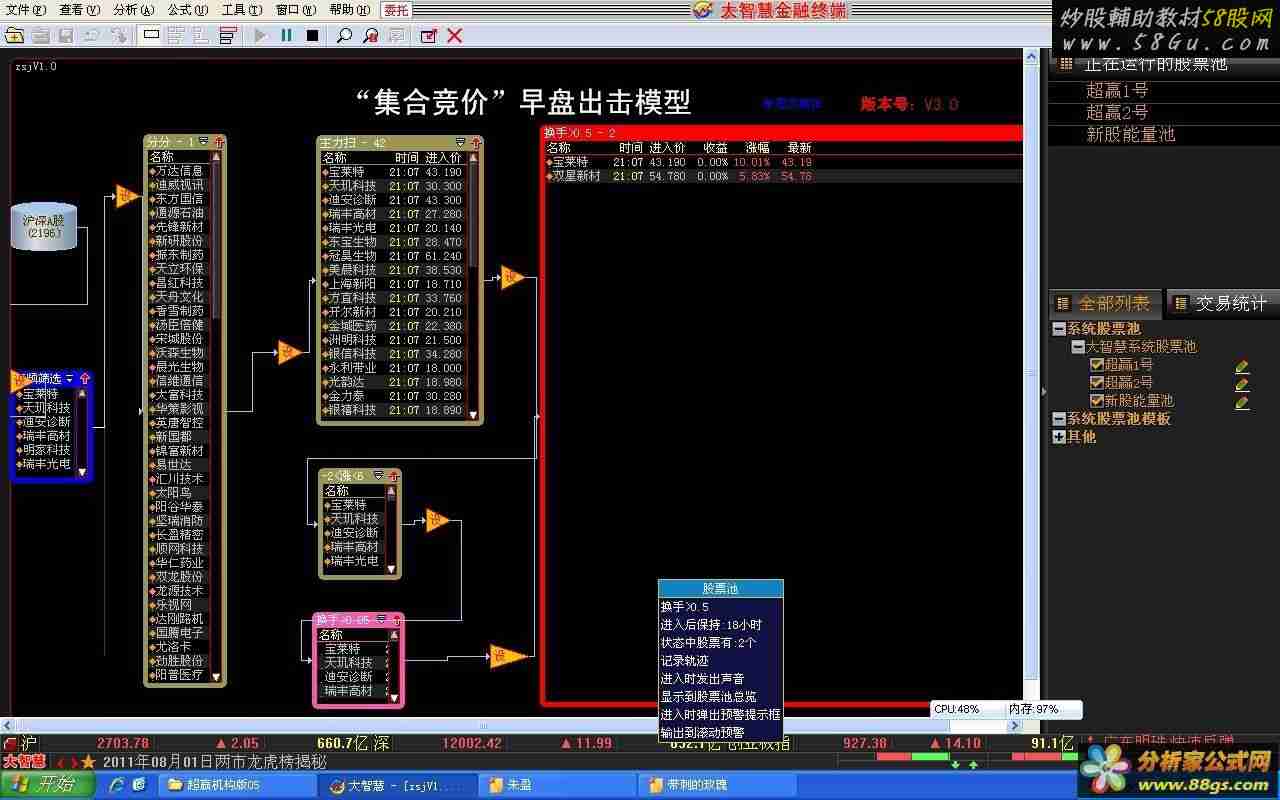Open the 窗口 menu

click(295, 10)
